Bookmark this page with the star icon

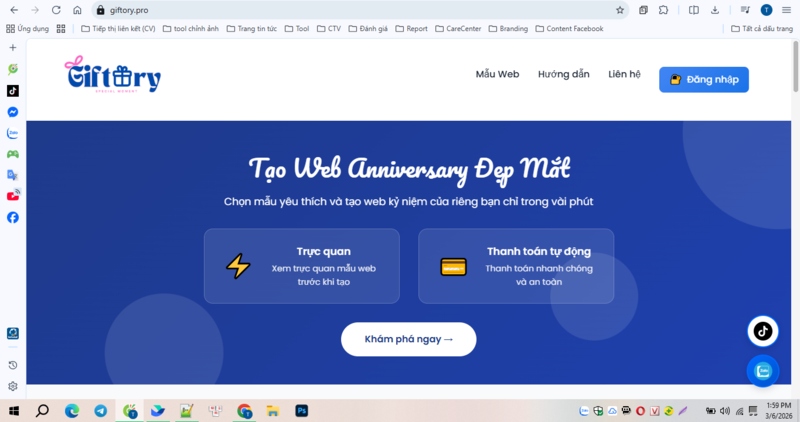click(x=620, y=10)
